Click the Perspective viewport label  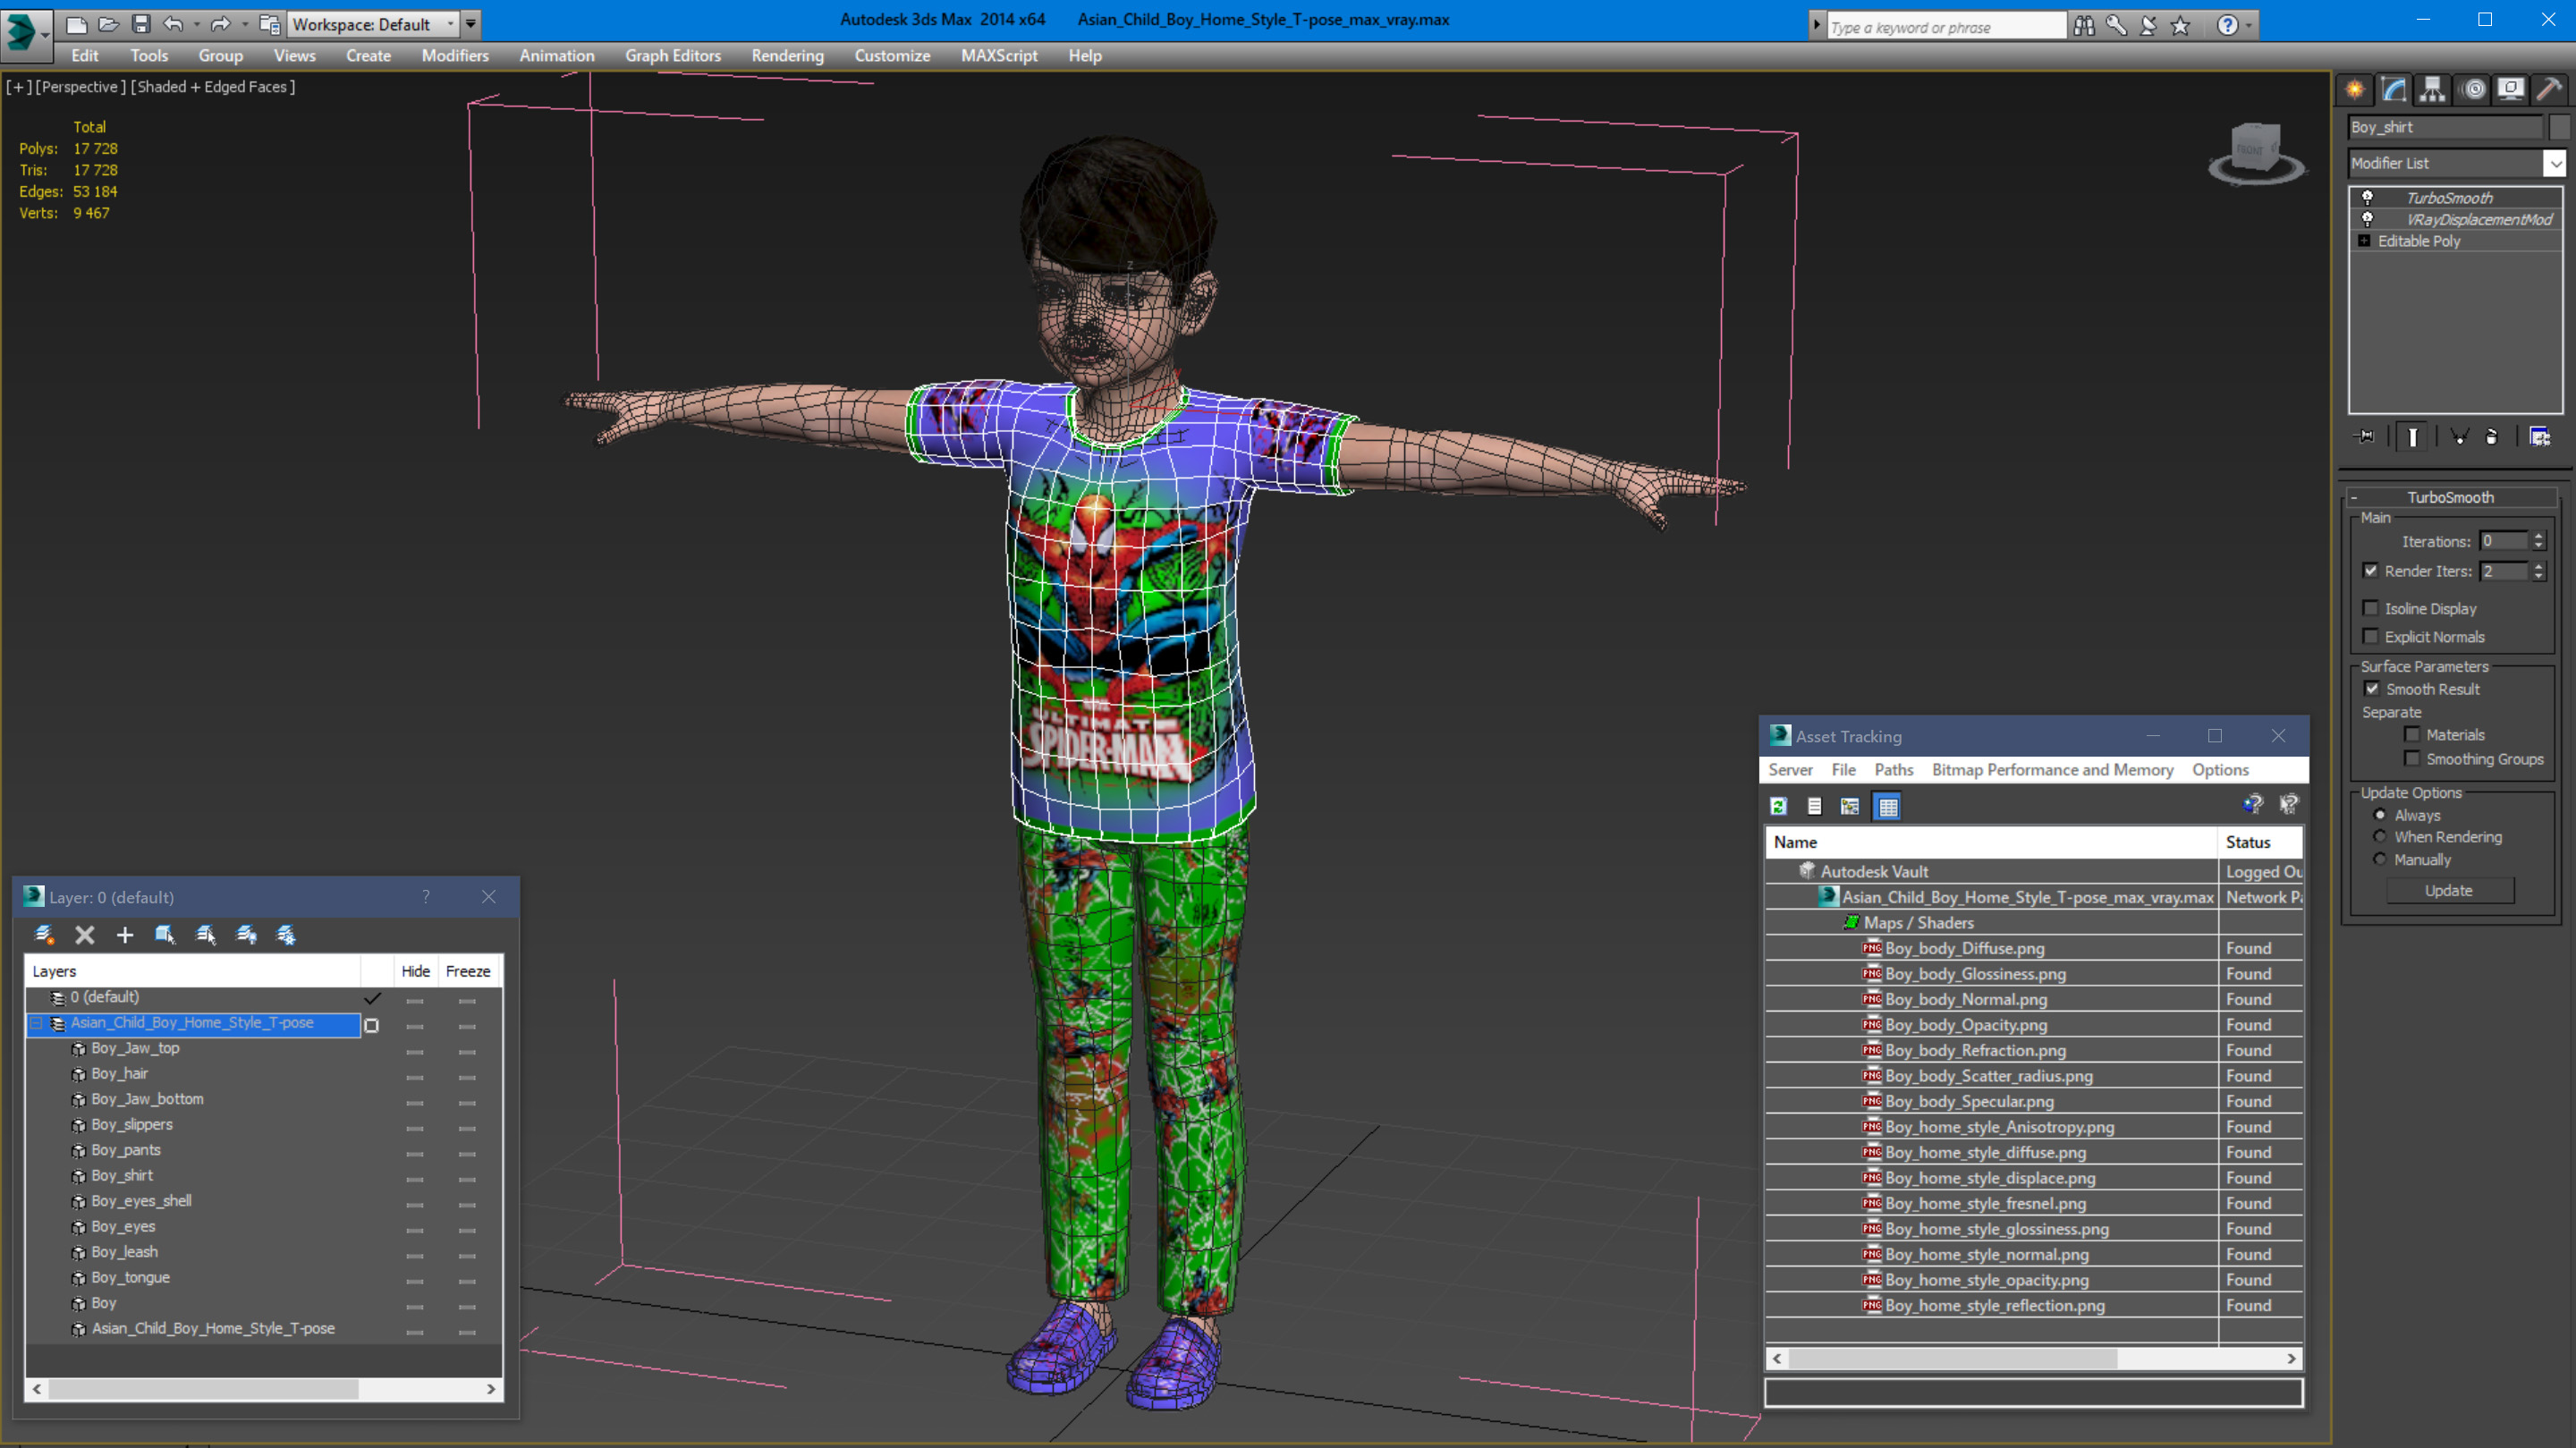pos(80,87)
